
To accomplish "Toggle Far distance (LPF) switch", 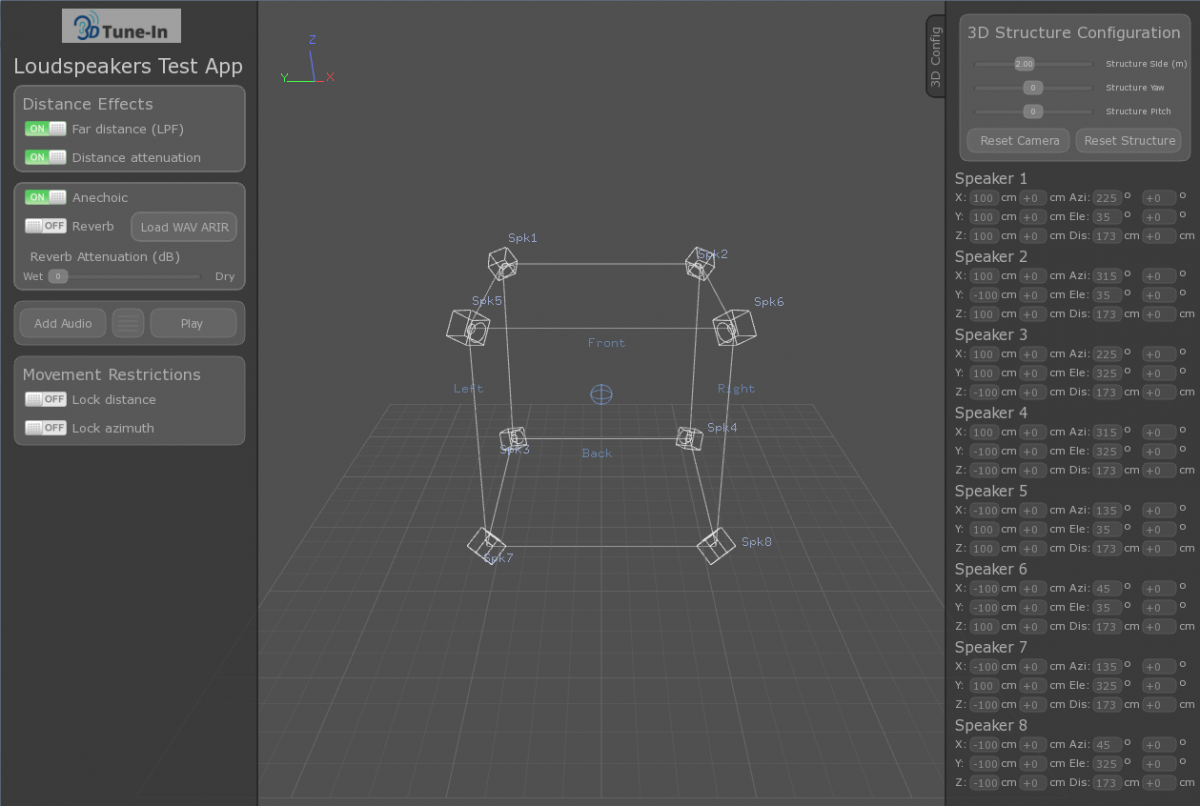I will (46, 129).
